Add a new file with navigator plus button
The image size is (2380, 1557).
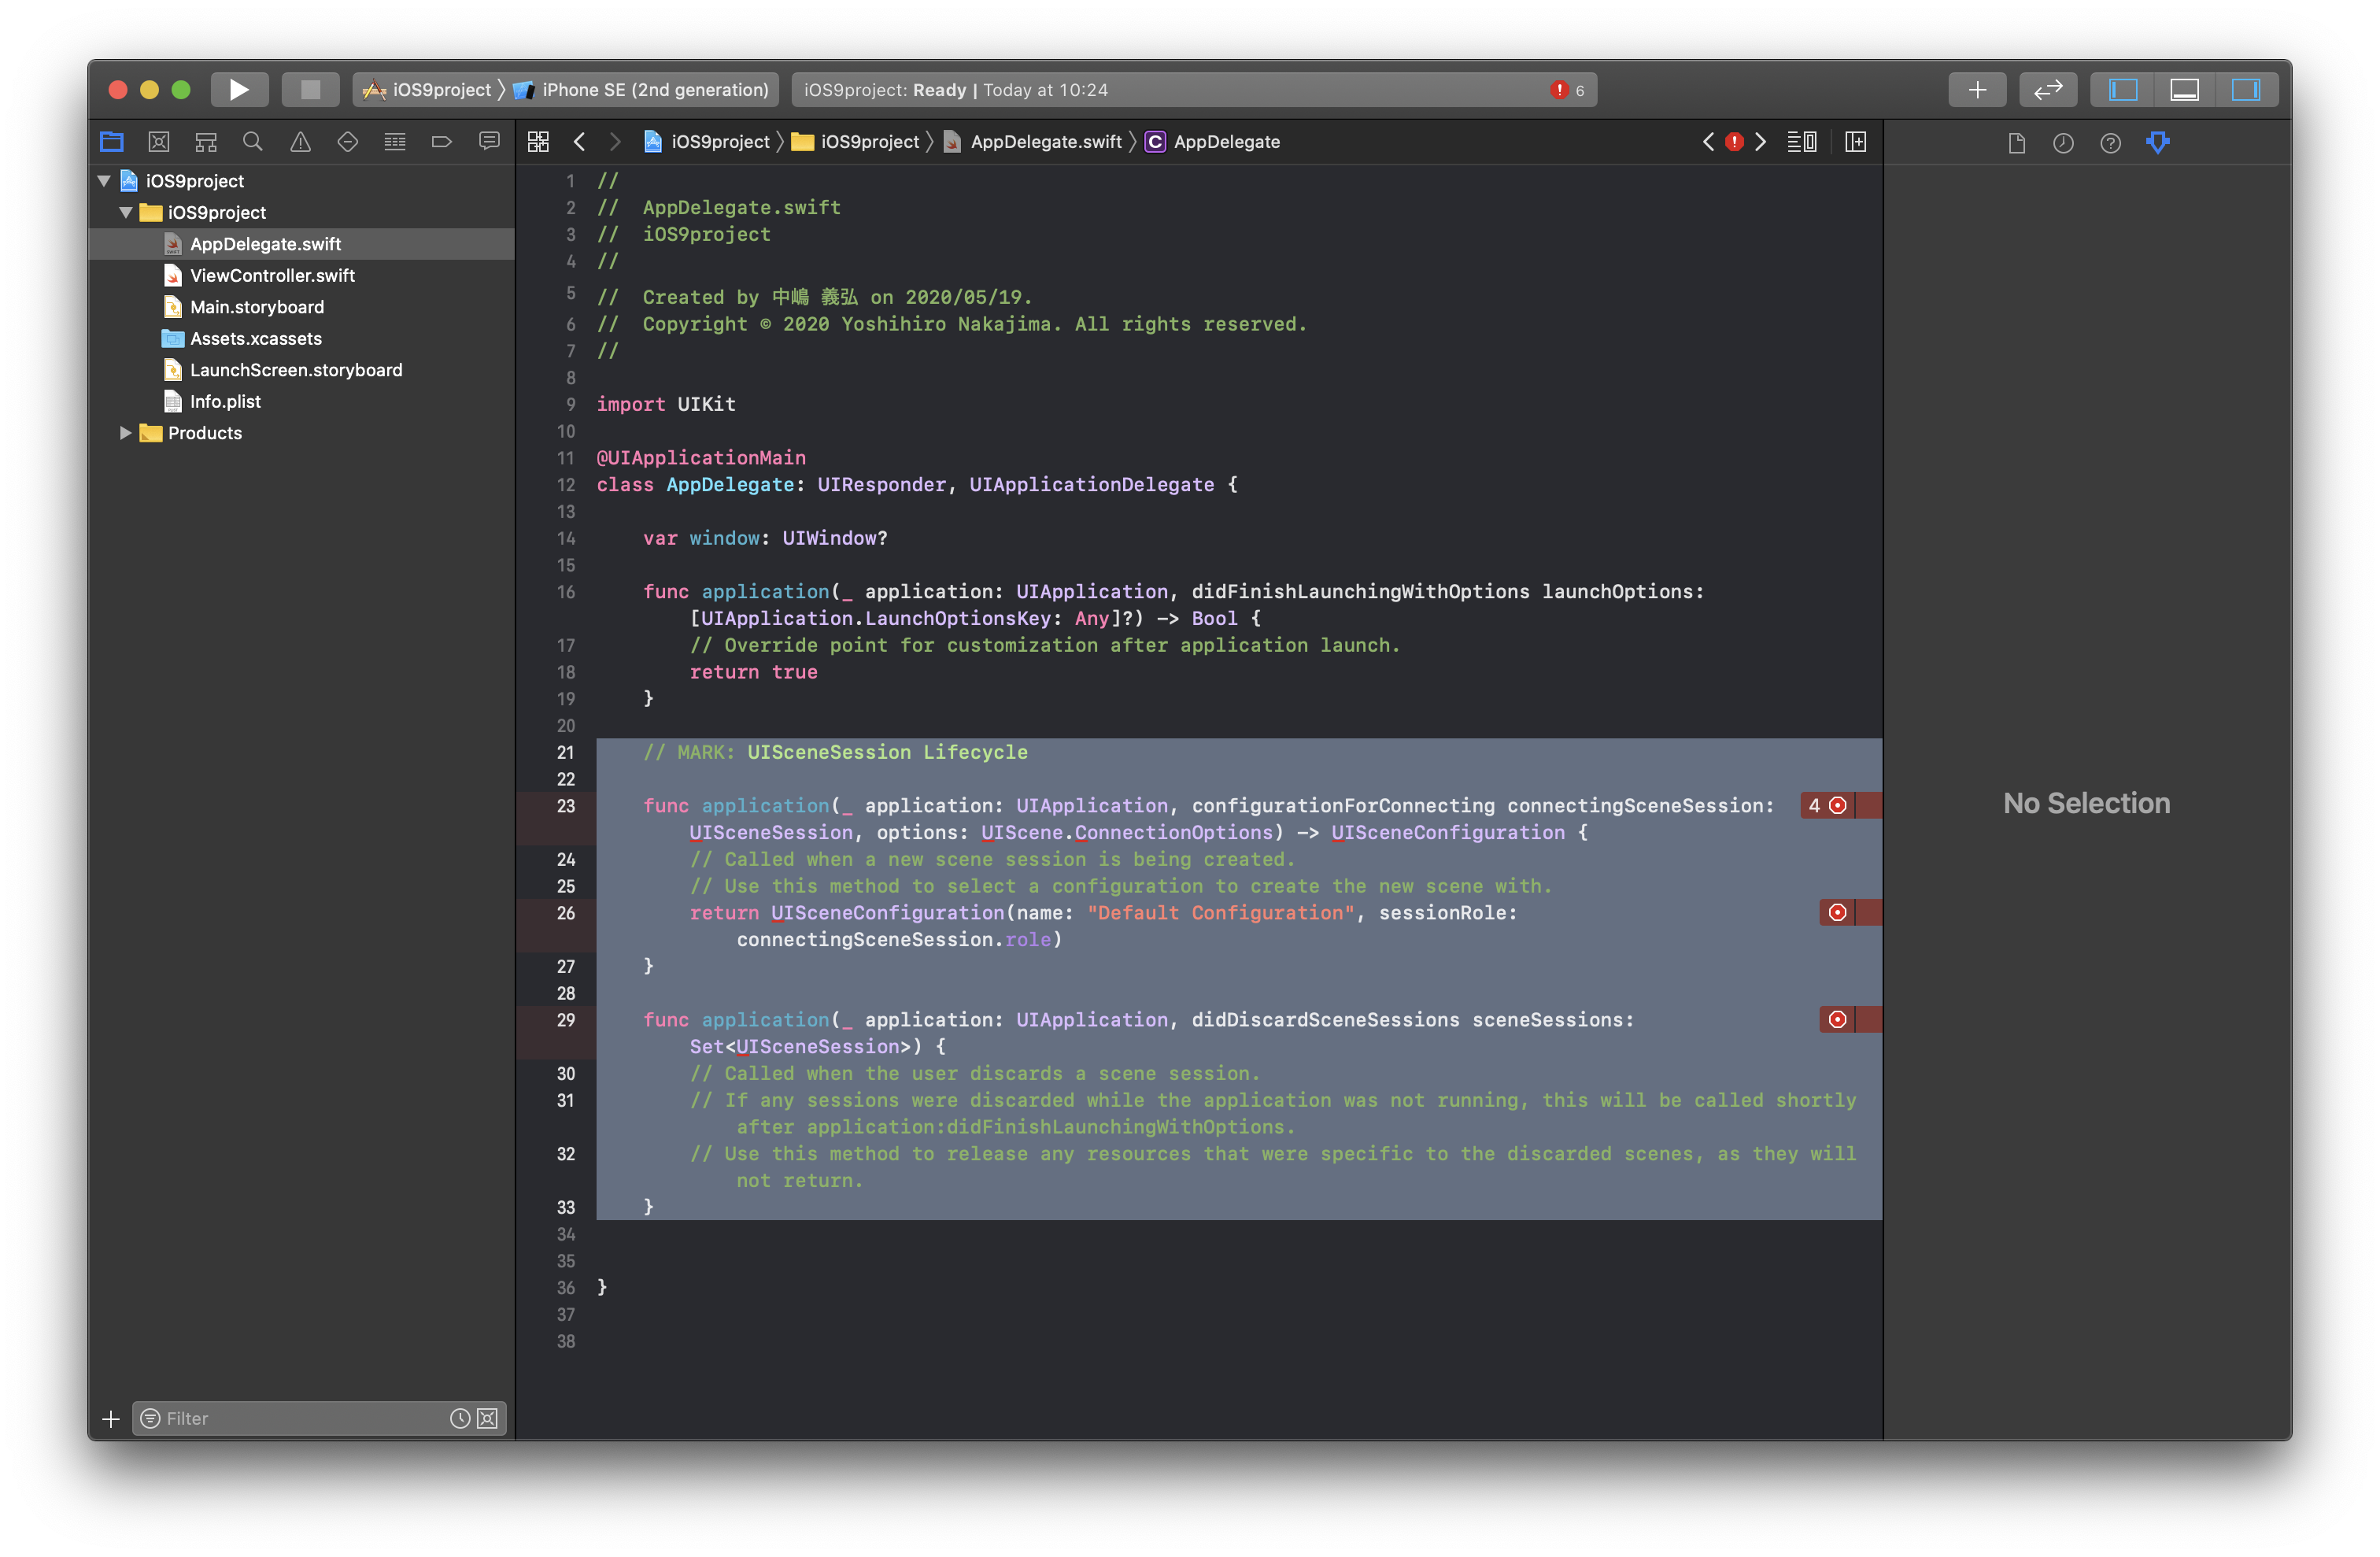(111, 1419)
